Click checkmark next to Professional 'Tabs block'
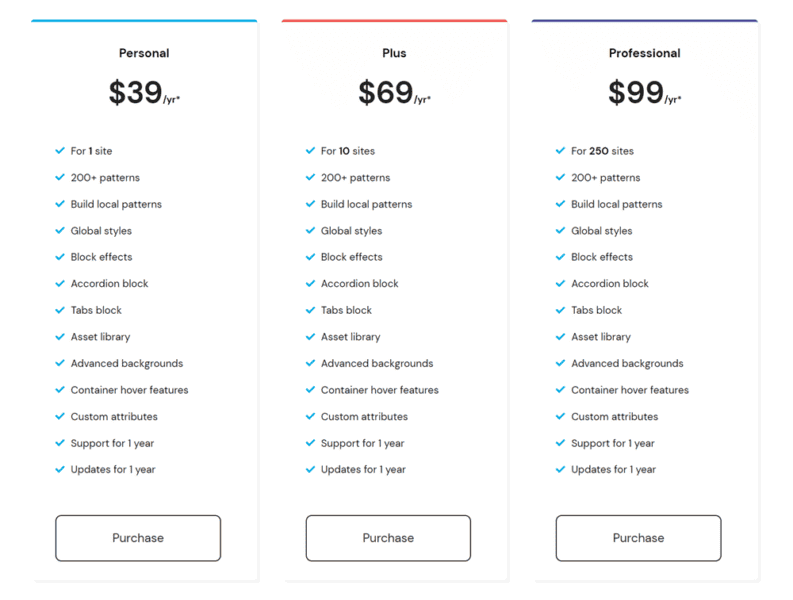Viewport: 793px width, 600px height. click(x=560, y=310)
